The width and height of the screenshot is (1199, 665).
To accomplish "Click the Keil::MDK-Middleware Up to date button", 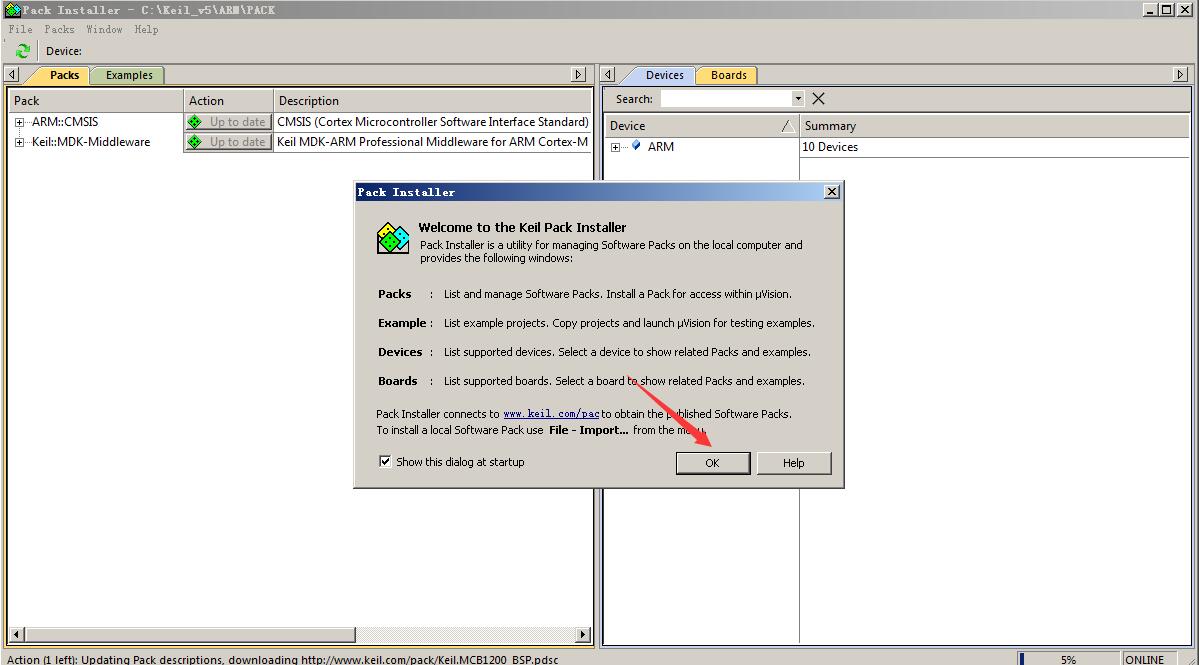I will tap(228, 141).
